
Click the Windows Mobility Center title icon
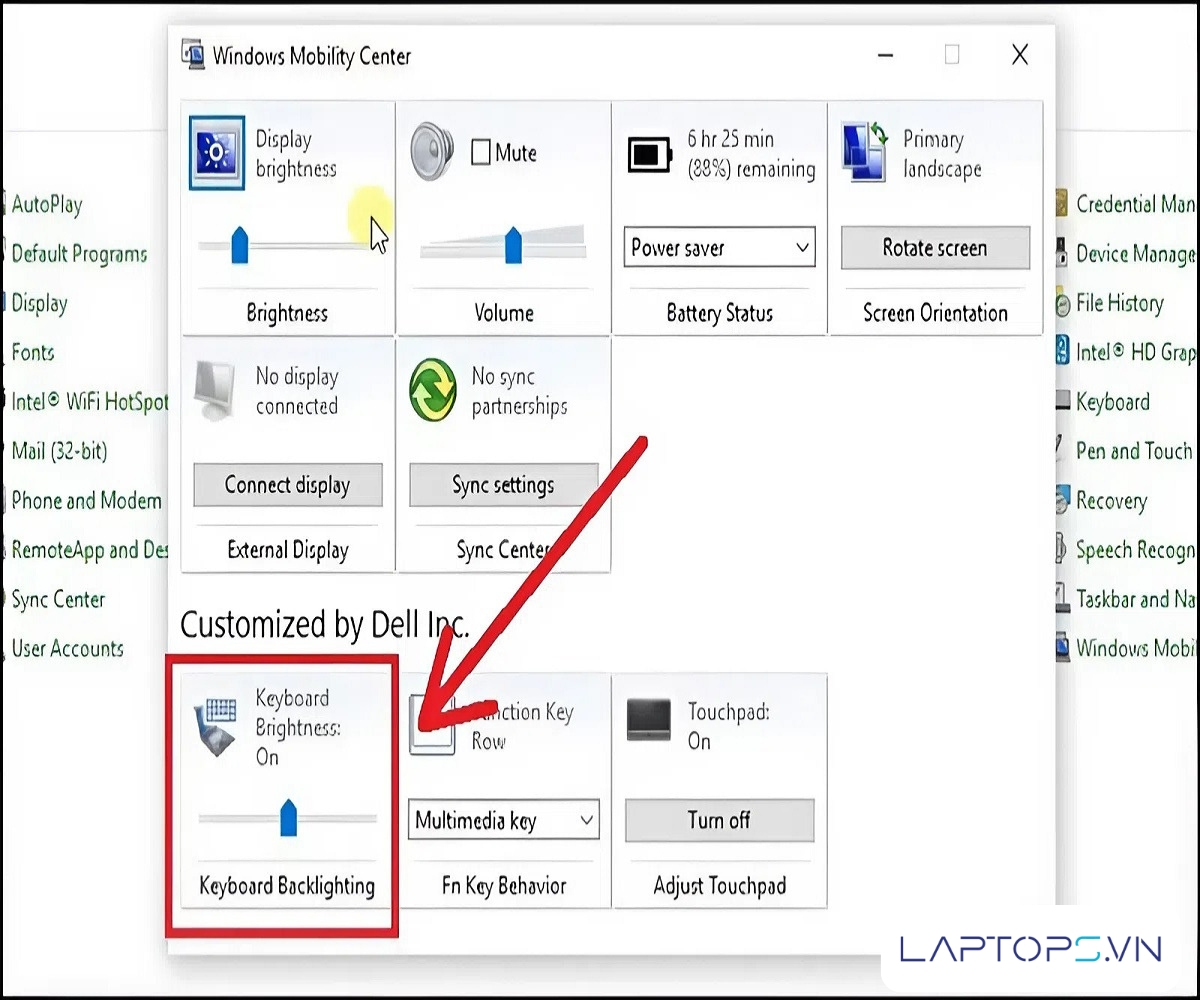point(193,55)
